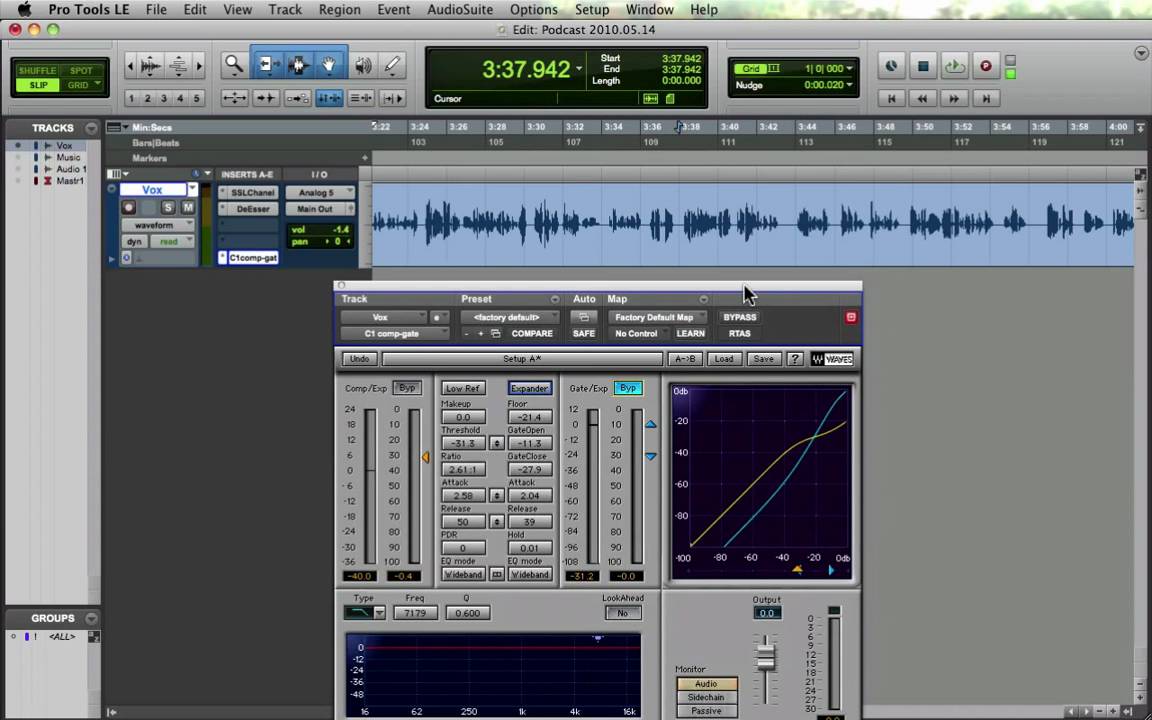Open the Factory Default Map dropdown
The width and height of the screenshot is (1152, 720).
[x=658, y=317]
